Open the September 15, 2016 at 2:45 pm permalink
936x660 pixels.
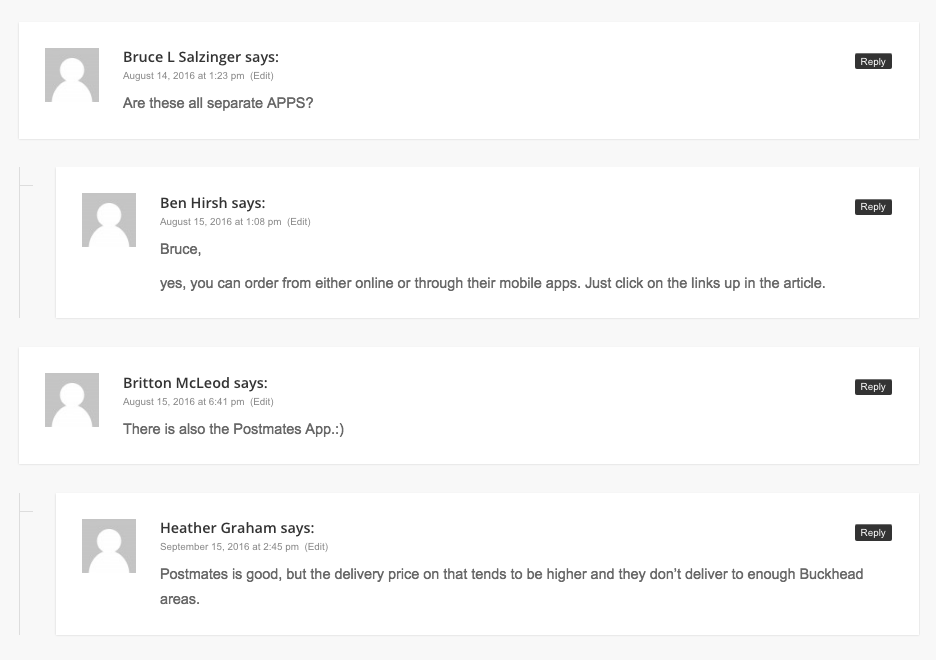(x=229, y=547)
